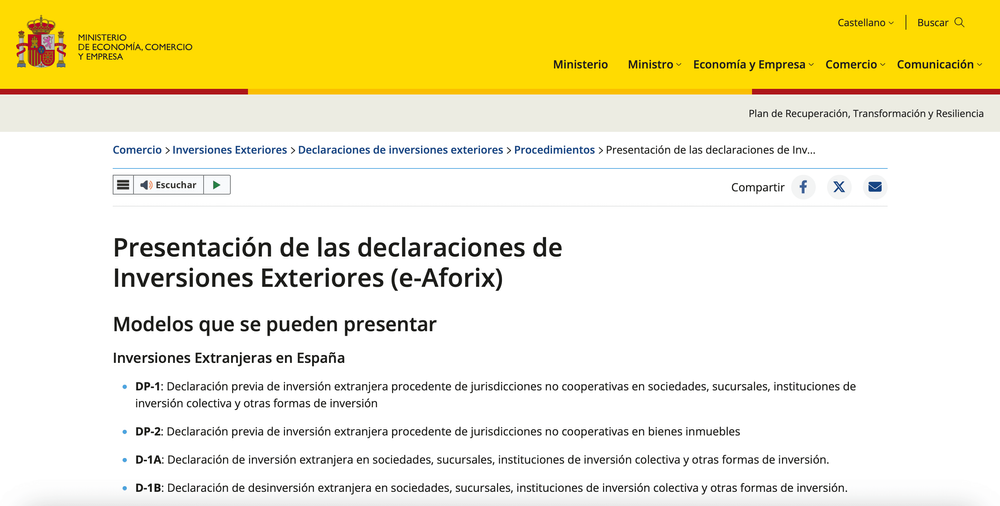
Task: Go to Plan de Recuperación, Transformación y Resiliencia
Action: (x=866, y=114)
